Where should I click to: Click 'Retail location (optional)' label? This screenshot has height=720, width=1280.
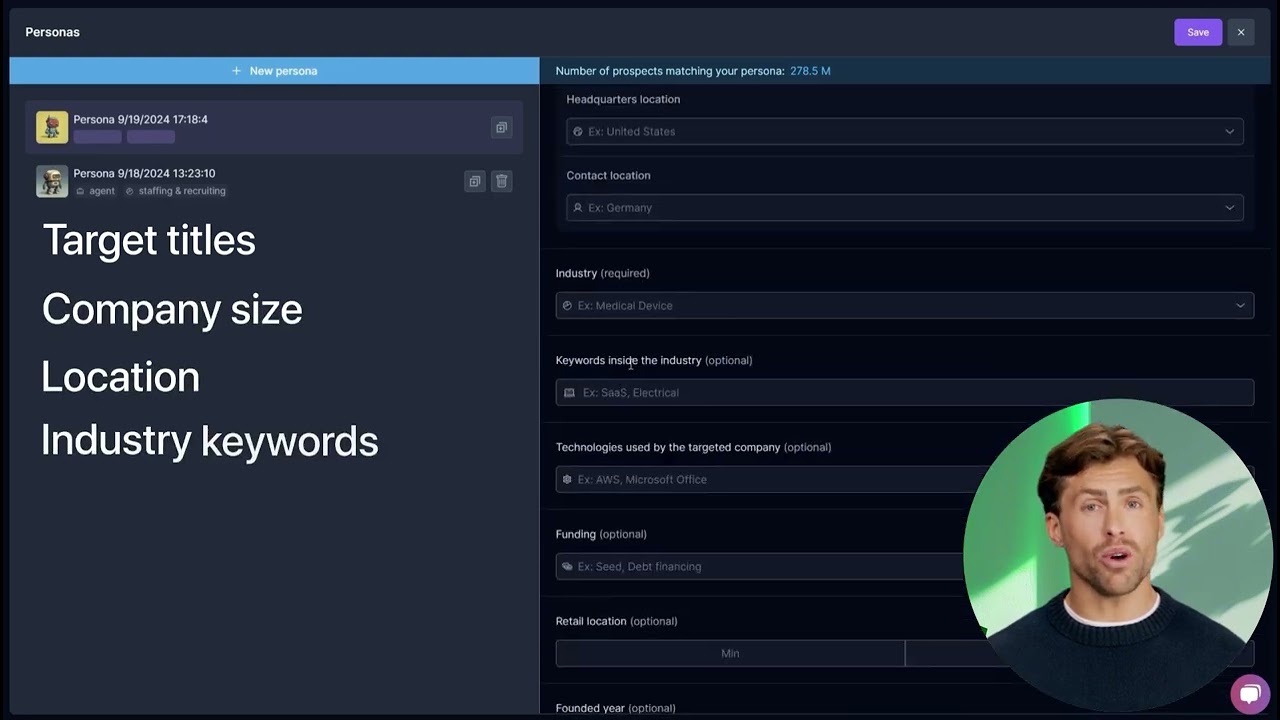pyautogui.click(x=617, y=621)
